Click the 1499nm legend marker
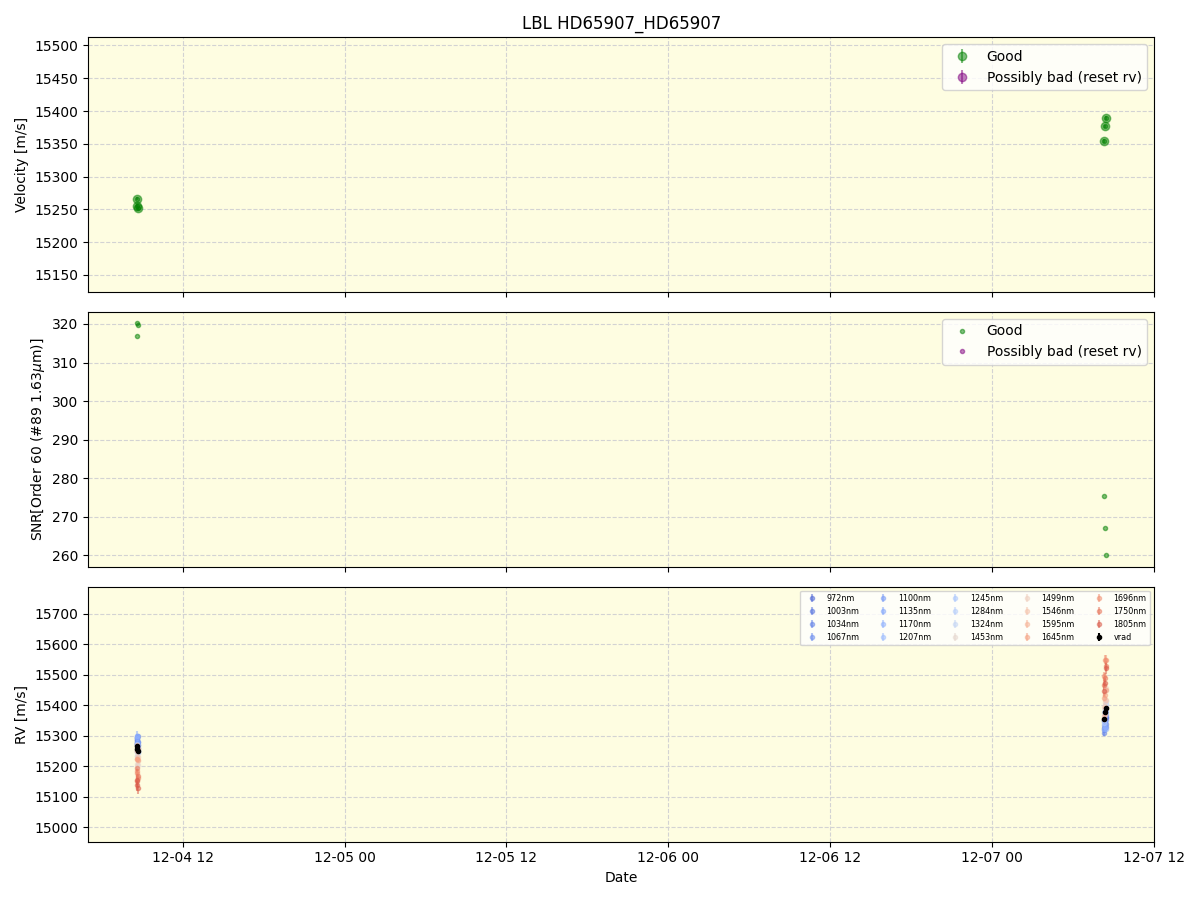Screen dimensions: 1200x900 (x=1027, y=598)
